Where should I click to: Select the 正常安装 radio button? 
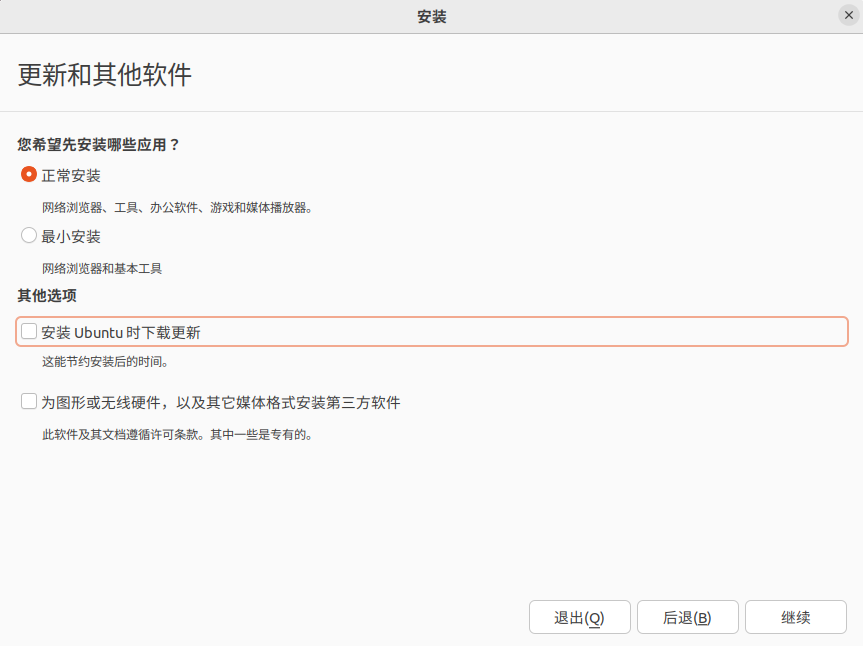[x=29, y=175]
